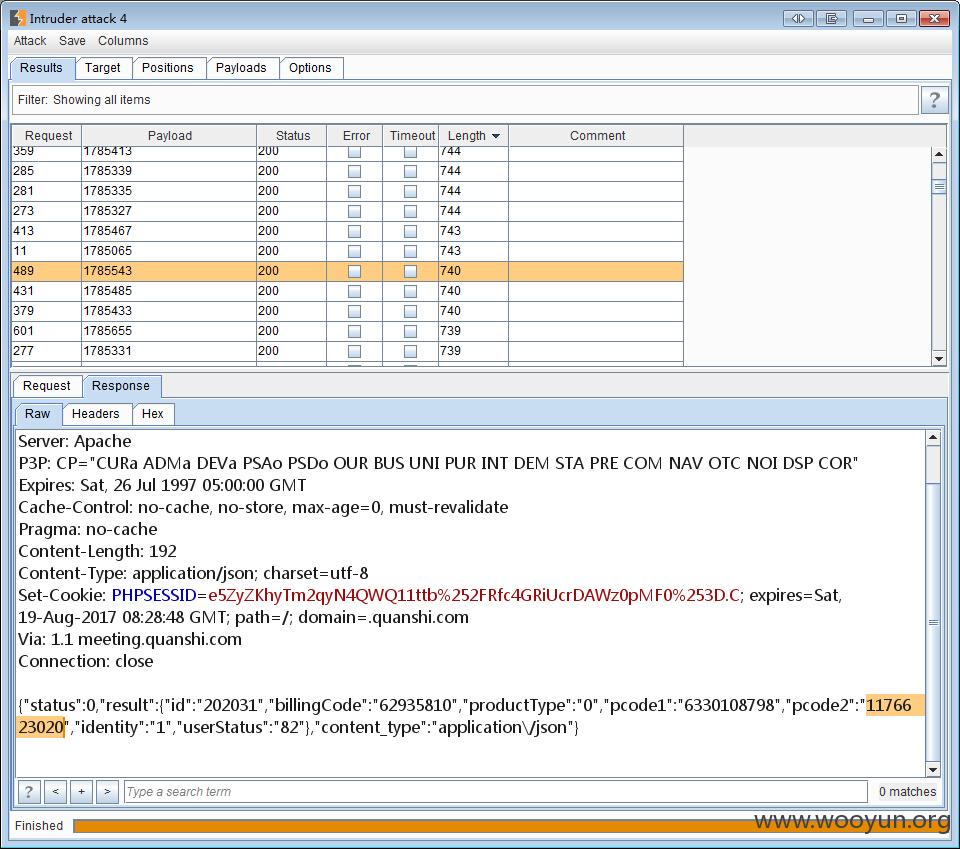Select the Results tab
Screen dimensions: 960x849
42,68
